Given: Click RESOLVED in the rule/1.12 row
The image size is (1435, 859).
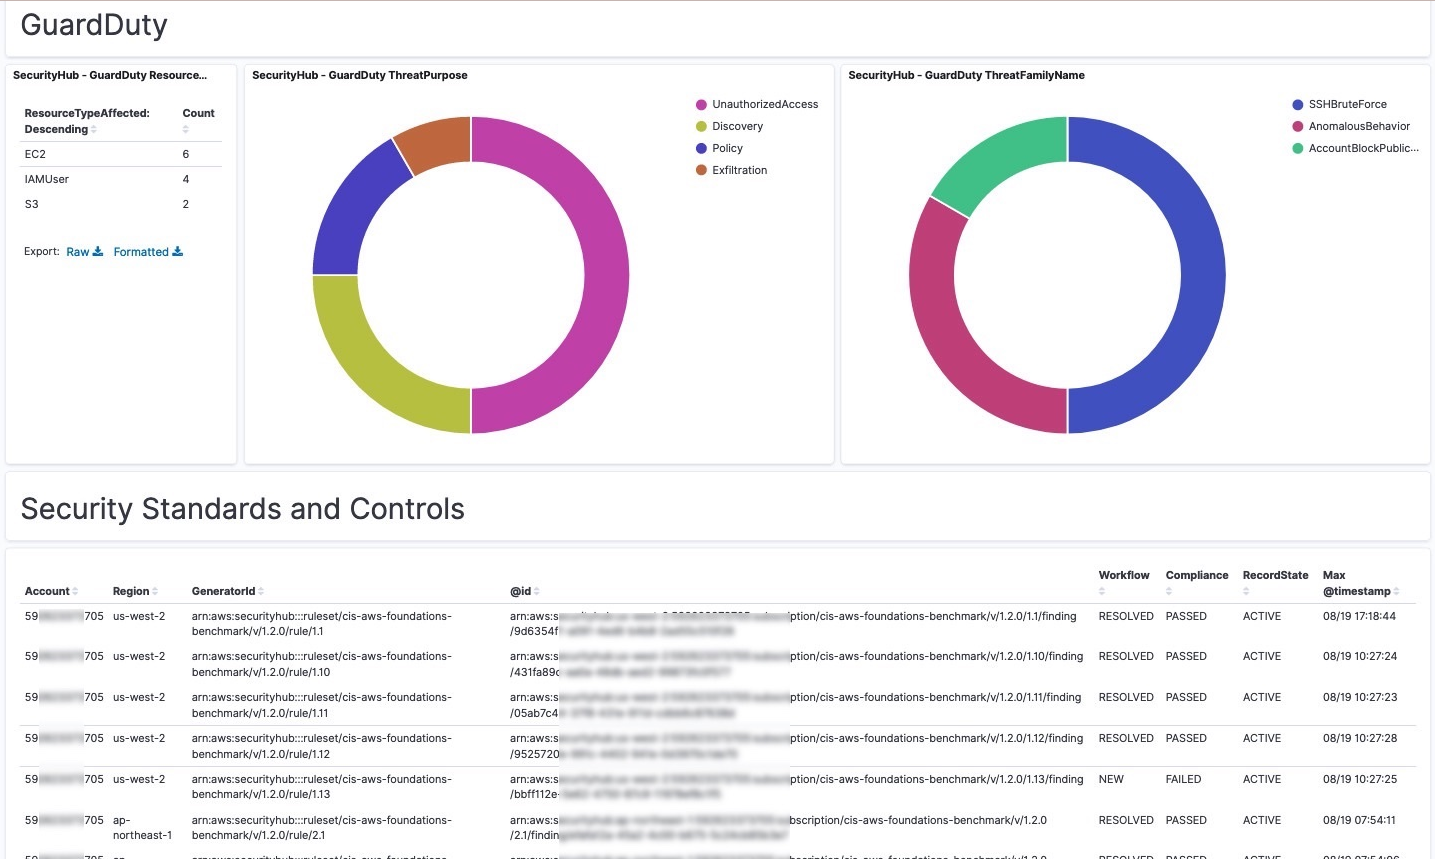Looking at the screenshot, I should point(1126,738).
